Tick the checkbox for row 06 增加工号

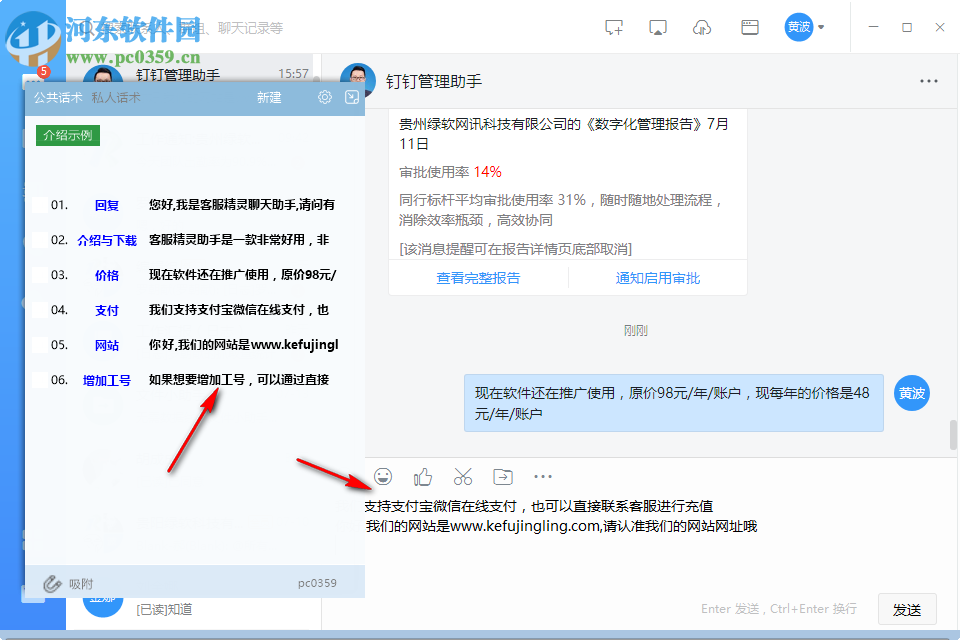(x=39, y=380)
